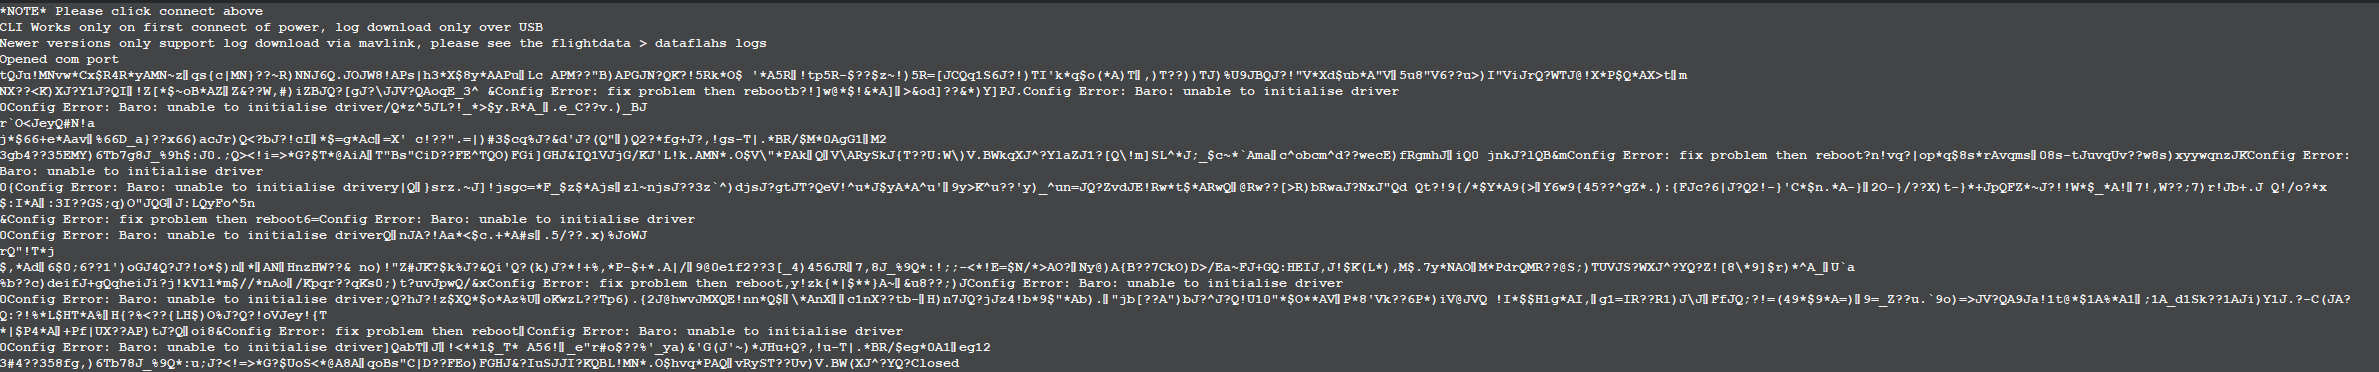
Task: Click standalone 'Baro: unable to initialise driver' line
Action: 131,171
